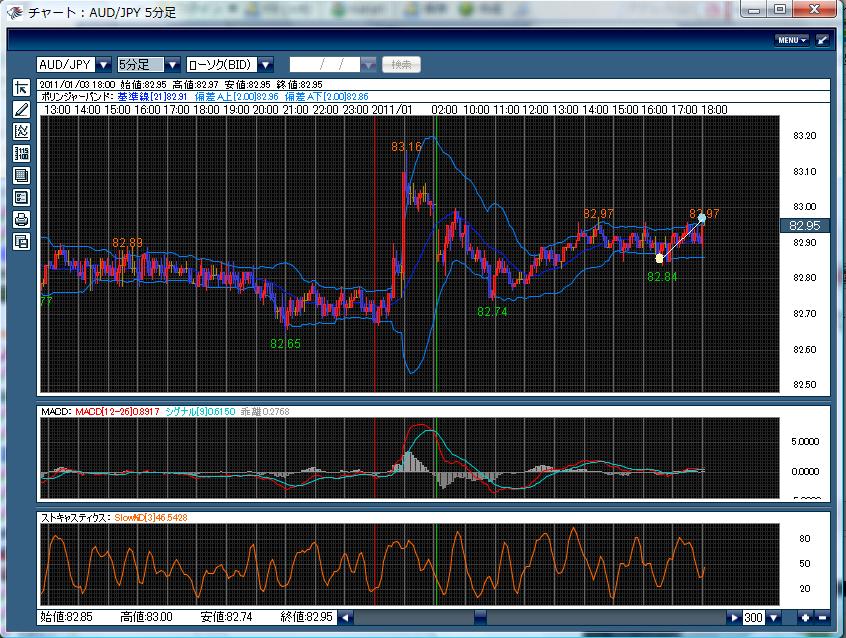
Task: Click the copy windows icon in sidebar
Action: click(x=22, y=241)
